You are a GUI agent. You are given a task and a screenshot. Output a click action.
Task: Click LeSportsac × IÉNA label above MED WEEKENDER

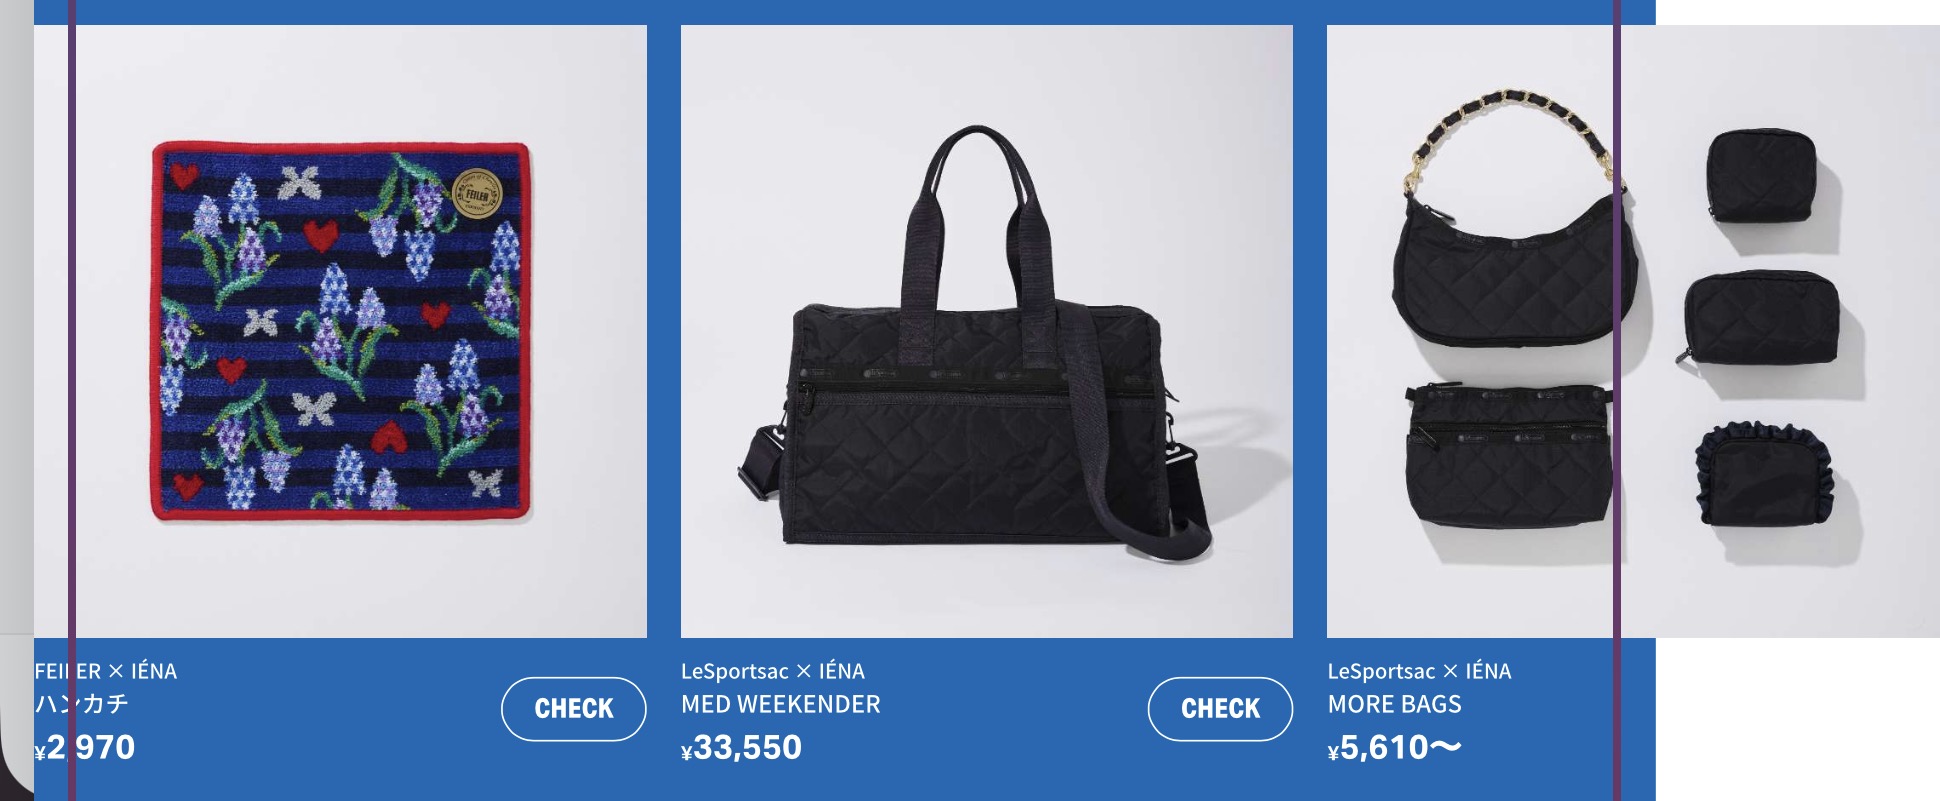coord(773,671)
